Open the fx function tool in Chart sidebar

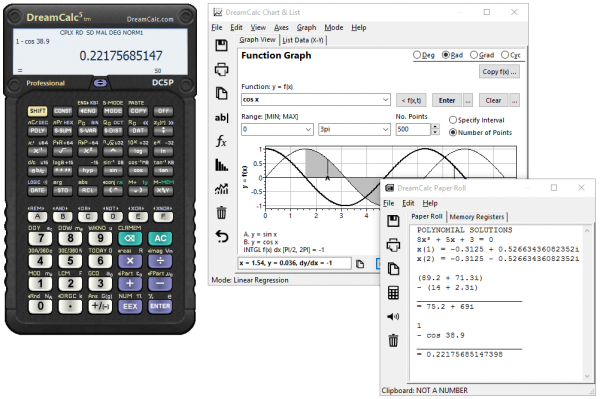click(x=221, y=141)
